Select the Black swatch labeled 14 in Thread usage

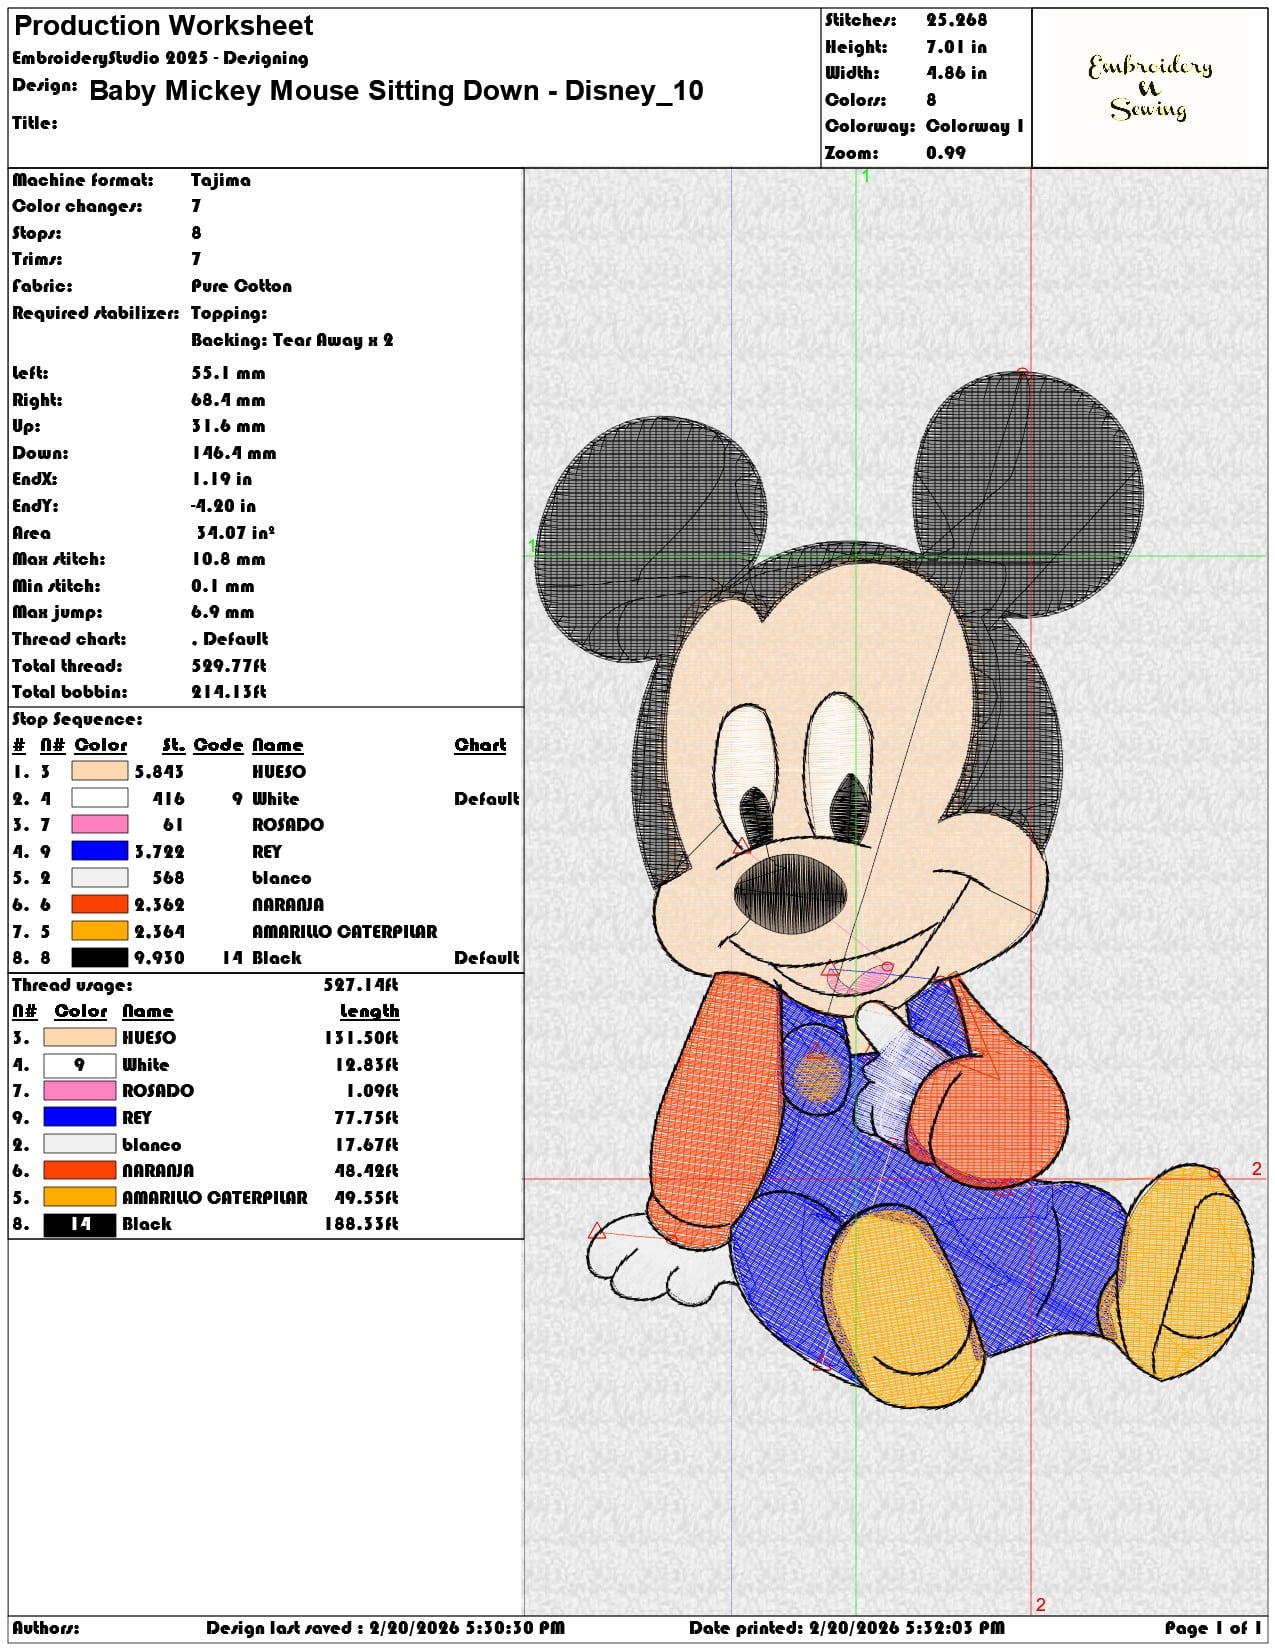(80, 1223)
